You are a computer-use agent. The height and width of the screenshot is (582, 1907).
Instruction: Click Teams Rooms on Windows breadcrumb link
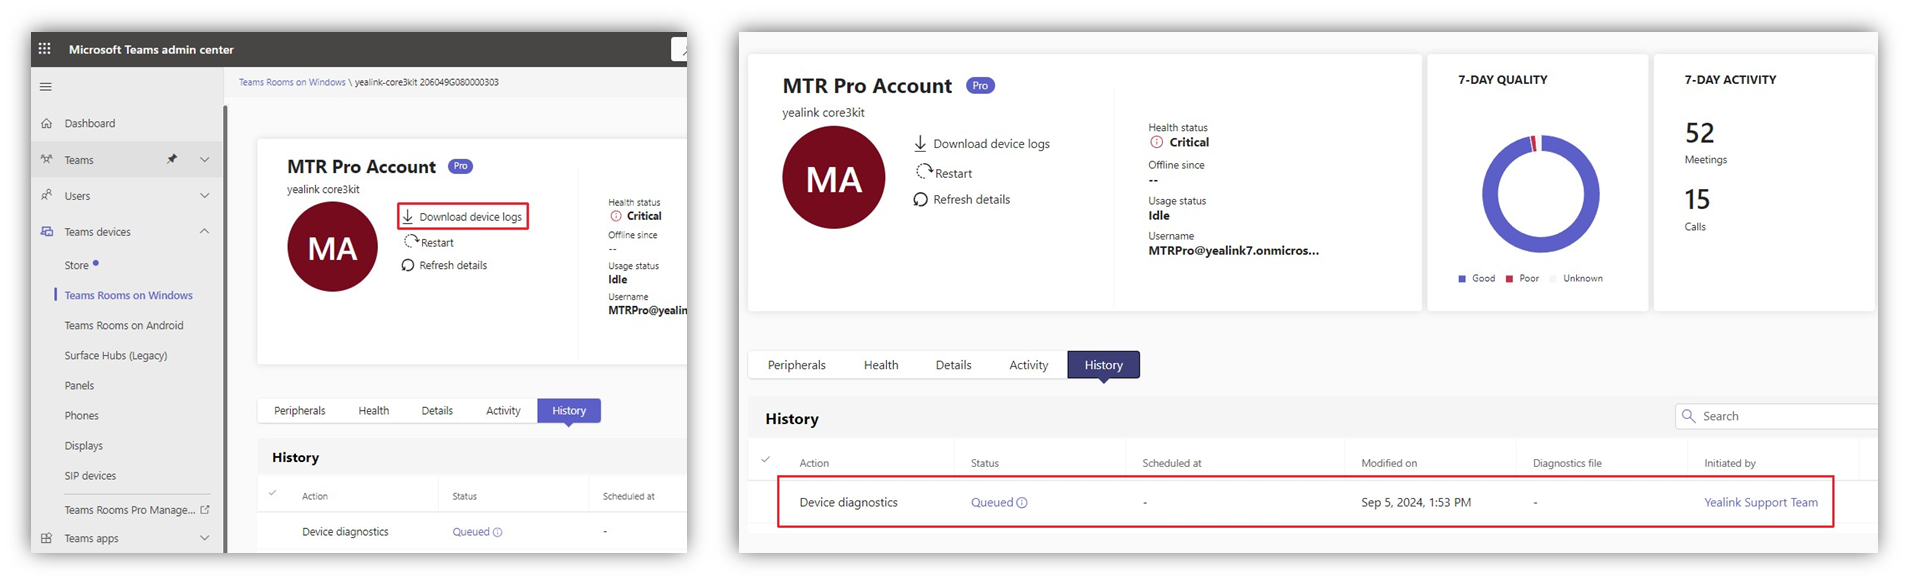pyautogui.click(x=292, y=82)
